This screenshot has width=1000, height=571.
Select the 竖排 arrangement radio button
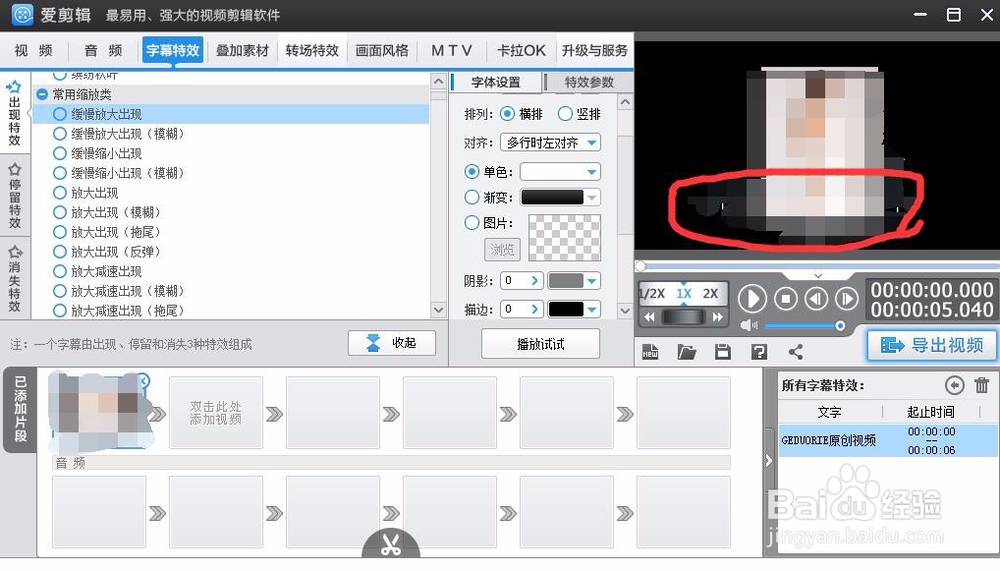click(x=565, y=114)
